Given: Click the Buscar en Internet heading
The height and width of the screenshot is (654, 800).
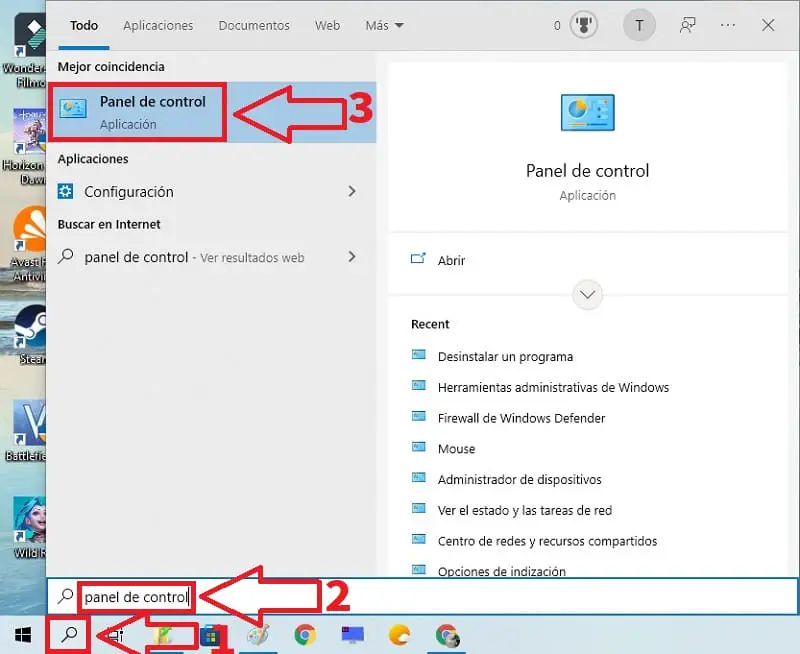Looking at the screenshot, I should pos(109,224).
